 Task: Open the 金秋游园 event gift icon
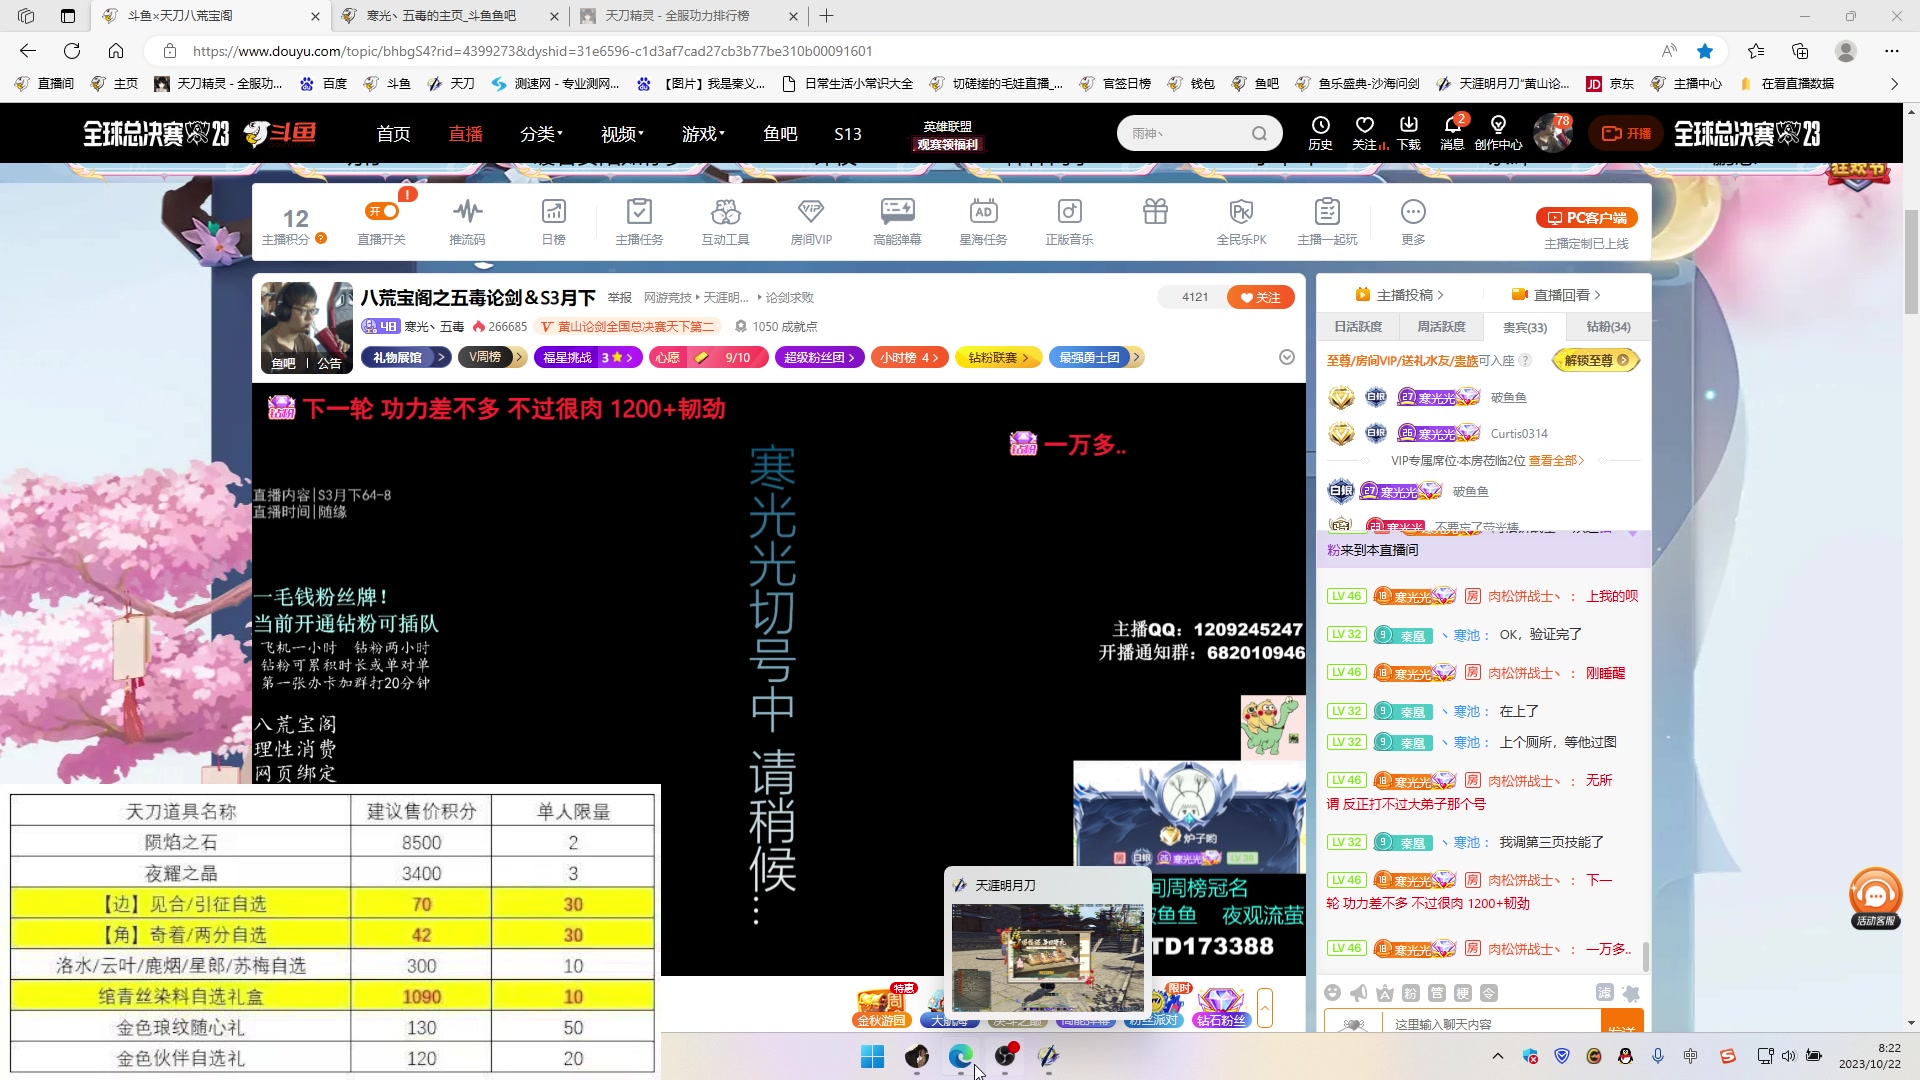881,1007
